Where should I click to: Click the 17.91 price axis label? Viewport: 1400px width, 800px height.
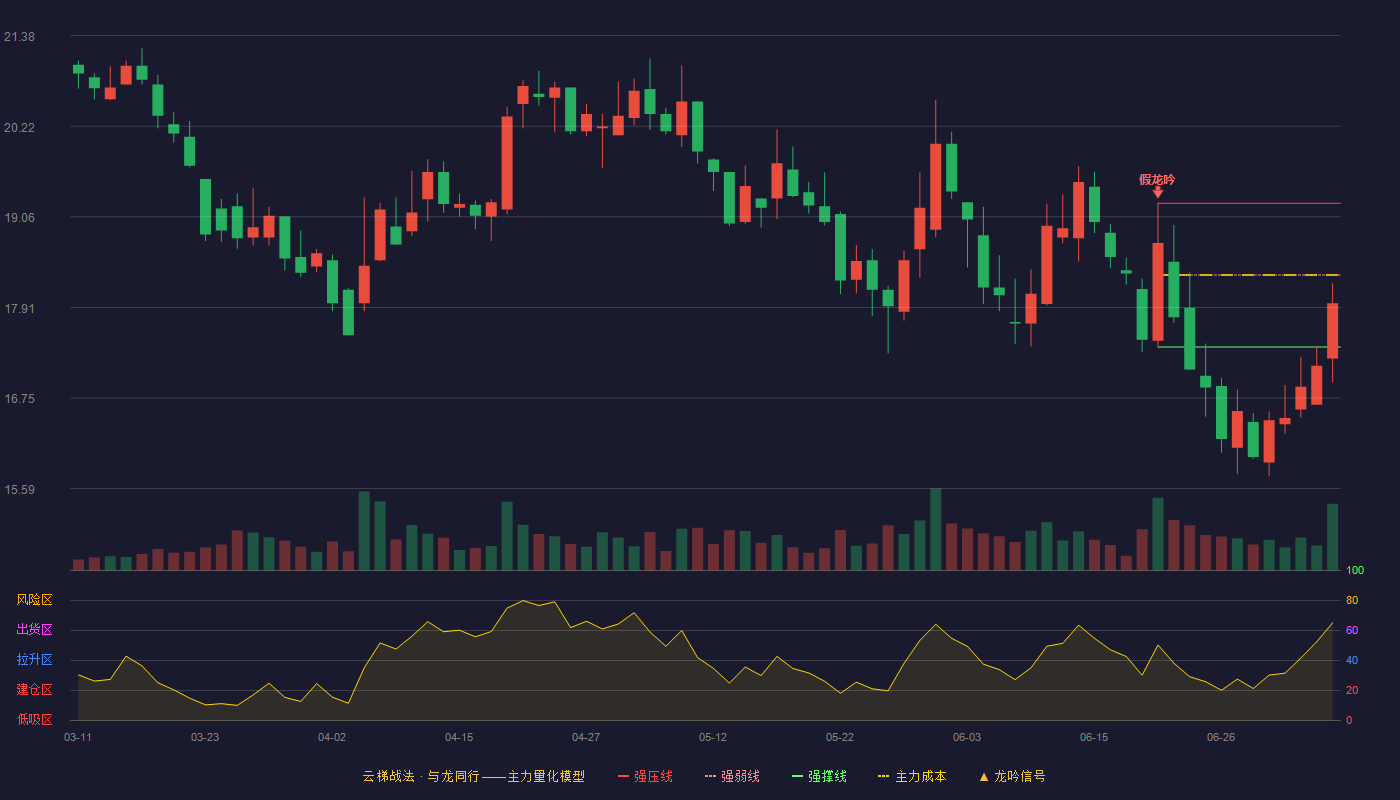pos(20,309)
